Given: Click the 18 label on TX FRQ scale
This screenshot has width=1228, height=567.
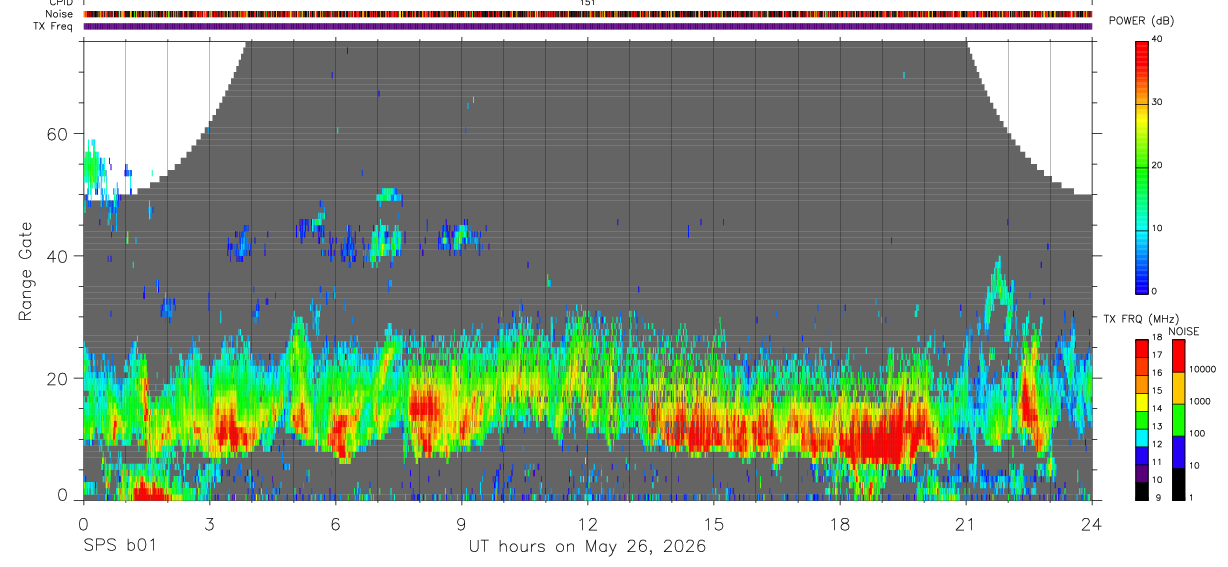Looking at the screenshot, I should [1156, 337].
